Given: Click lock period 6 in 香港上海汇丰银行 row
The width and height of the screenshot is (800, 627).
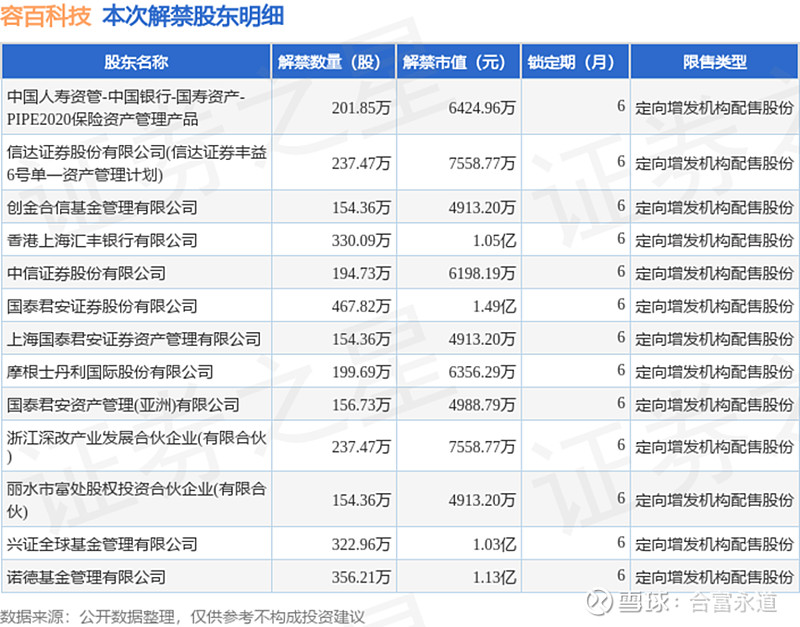Looking at the screenshot, I should [x=621, y=239].
